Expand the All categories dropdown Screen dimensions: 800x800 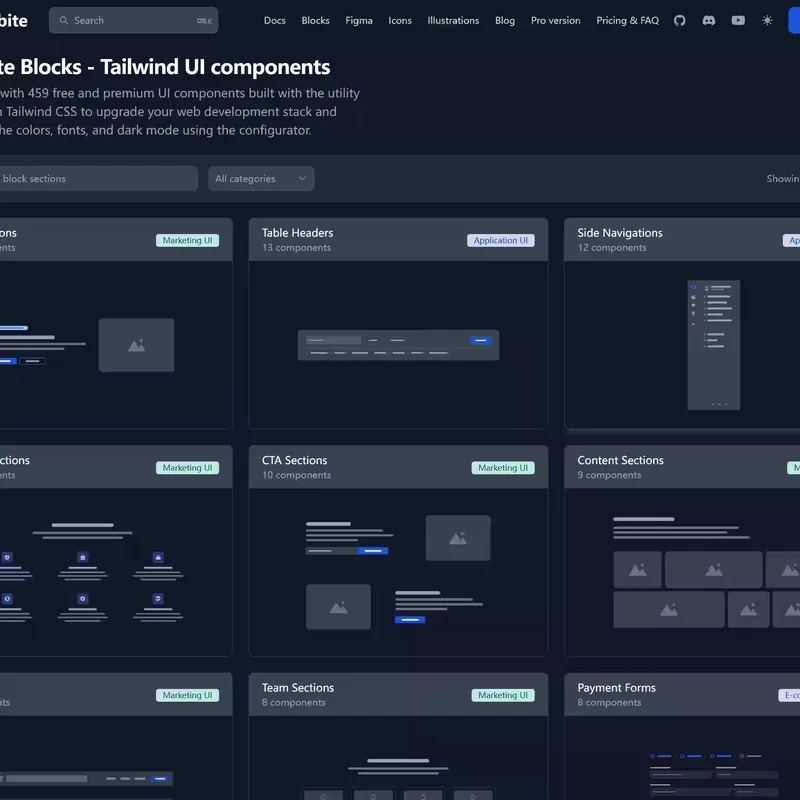(x=261, y=179)
